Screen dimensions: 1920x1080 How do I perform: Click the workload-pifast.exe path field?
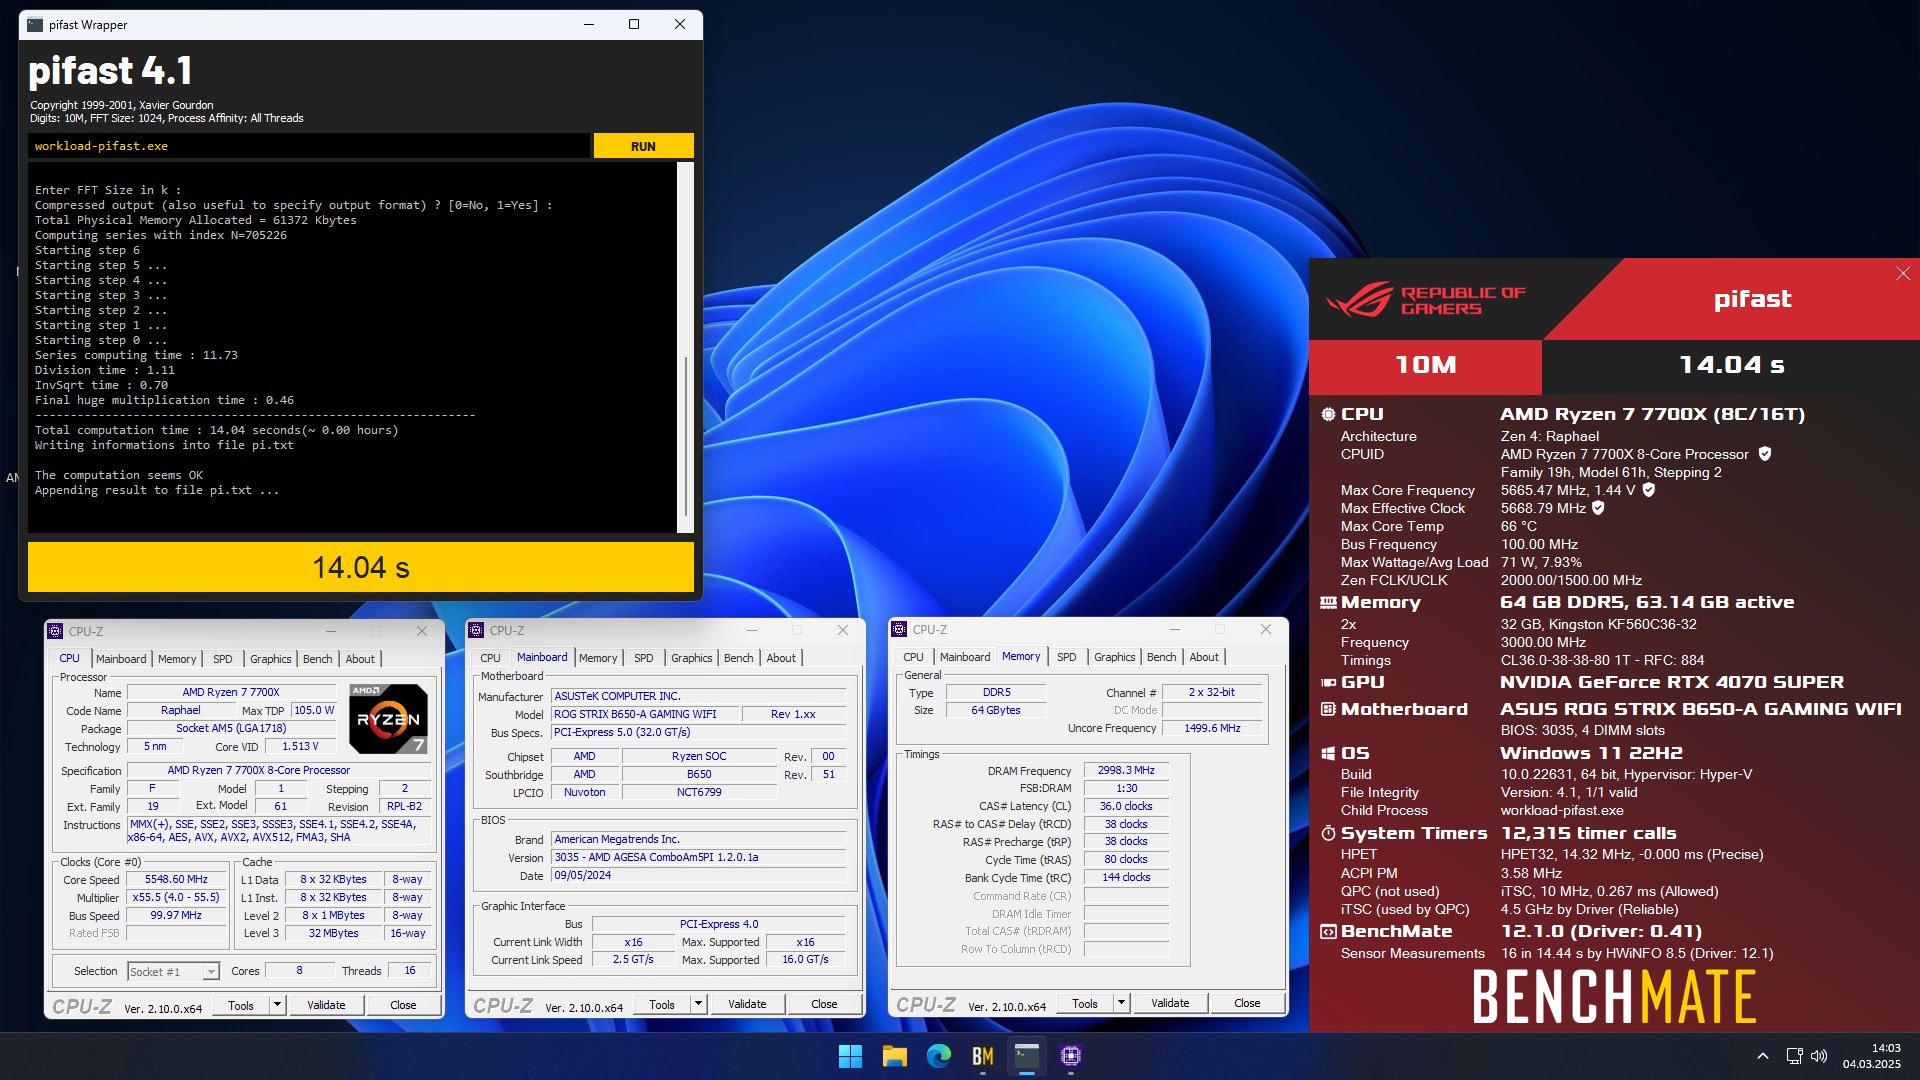309,146
